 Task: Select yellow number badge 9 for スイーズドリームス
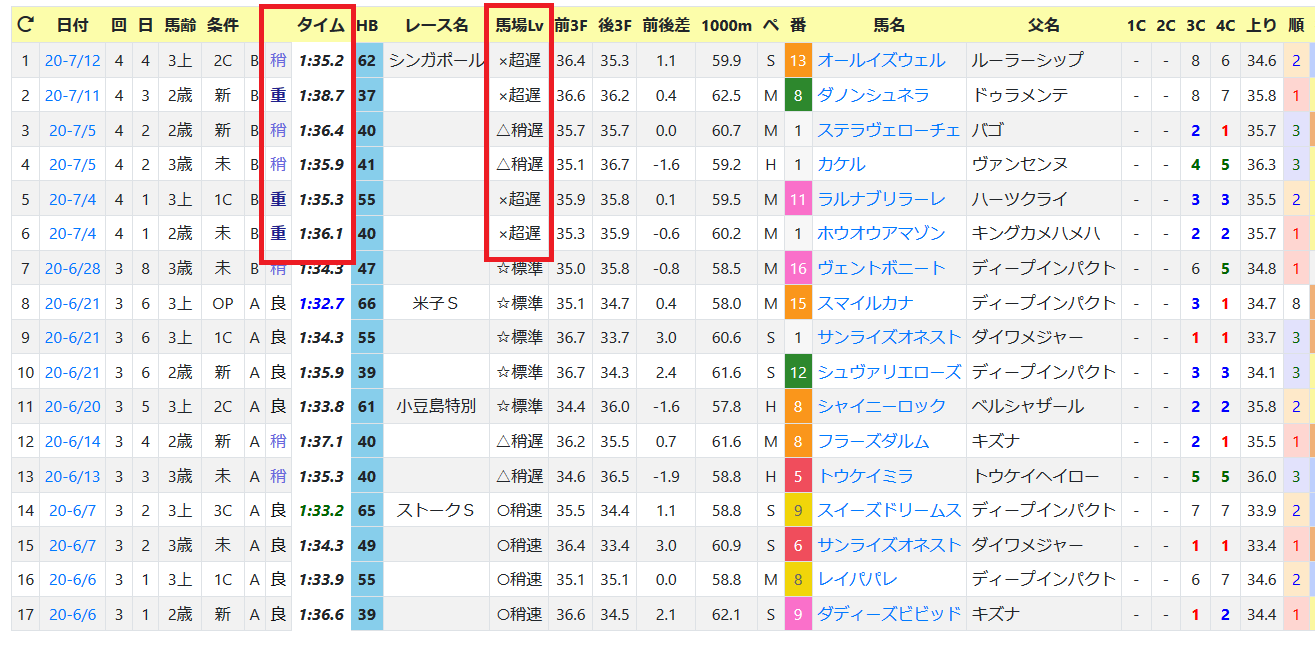(798, 511)
